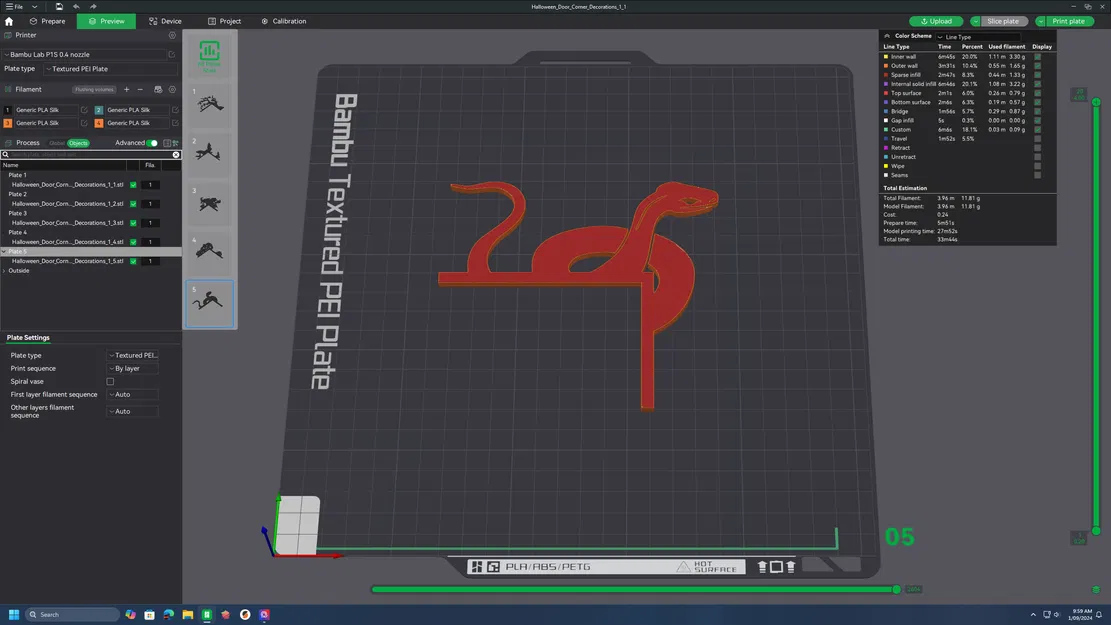Edit filament 3 Generic PLA Silk preset
The image size is (1111, 625).
coord(84,123)
